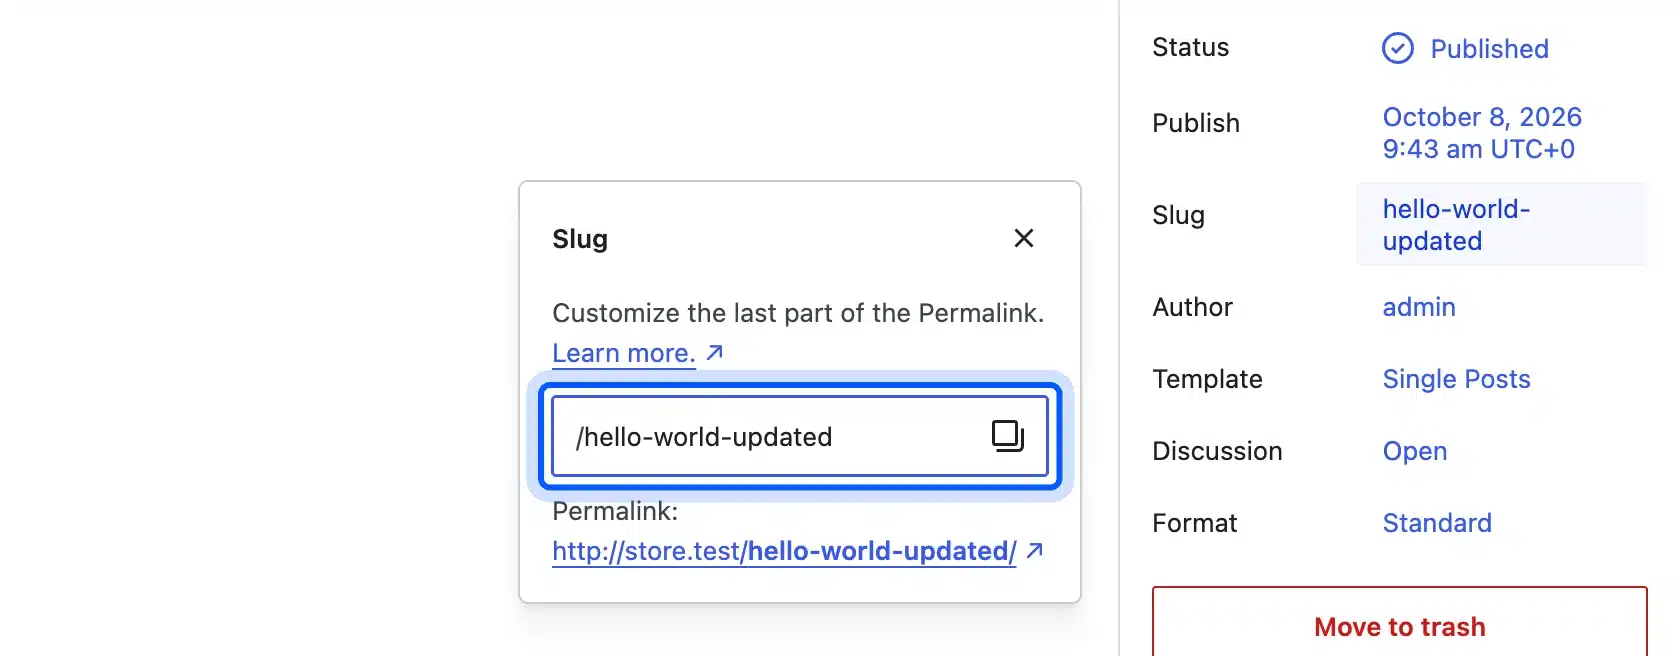Viewport: 1680px width, 656px height.
Task: Click the Template label in the sidebar
Action: pos(1207,379)
